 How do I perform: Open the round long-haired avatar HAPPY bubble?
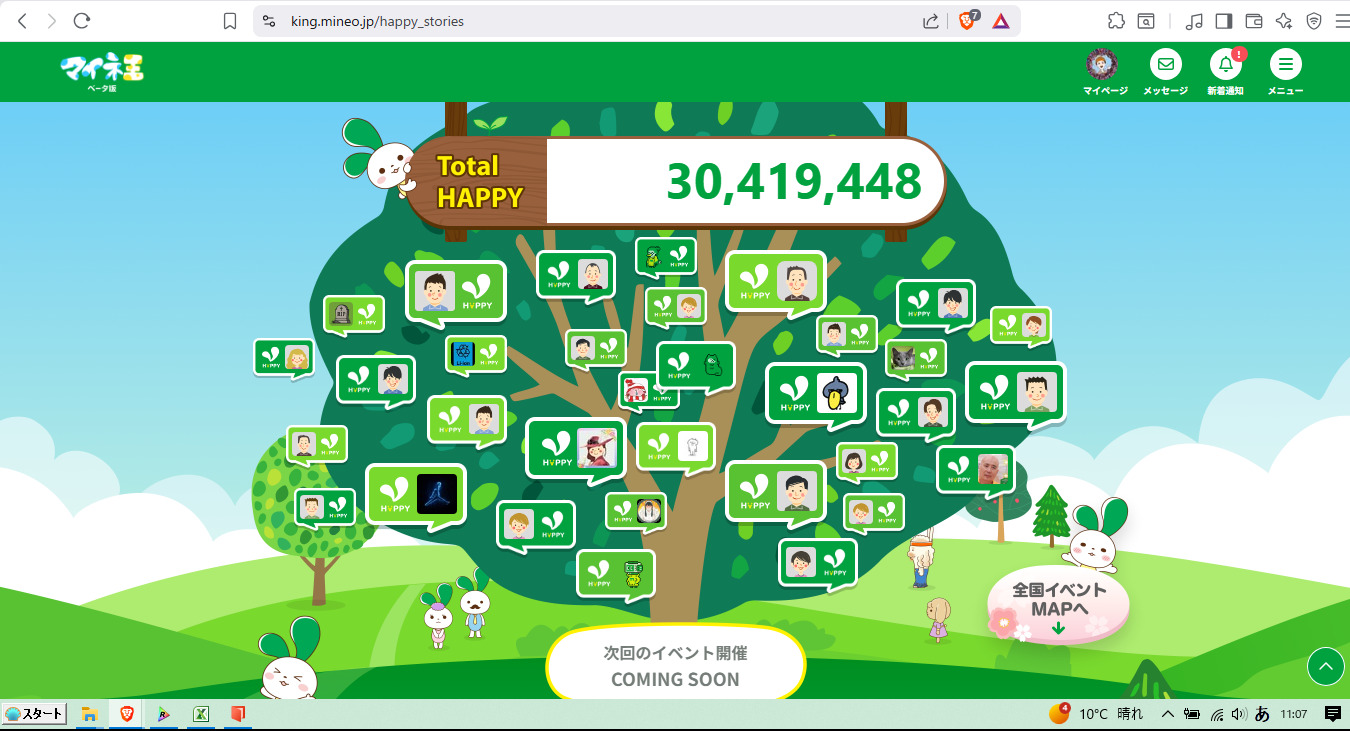point(635,511)
